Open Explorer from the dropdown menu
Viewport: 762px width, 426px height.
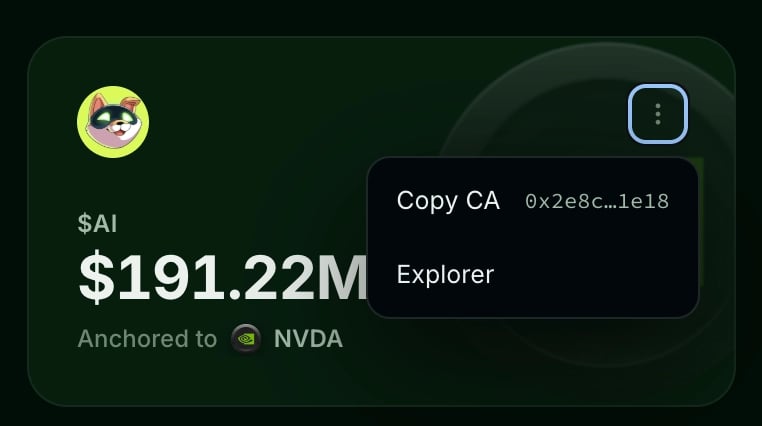pyautogui.click(x=533, y=274)
